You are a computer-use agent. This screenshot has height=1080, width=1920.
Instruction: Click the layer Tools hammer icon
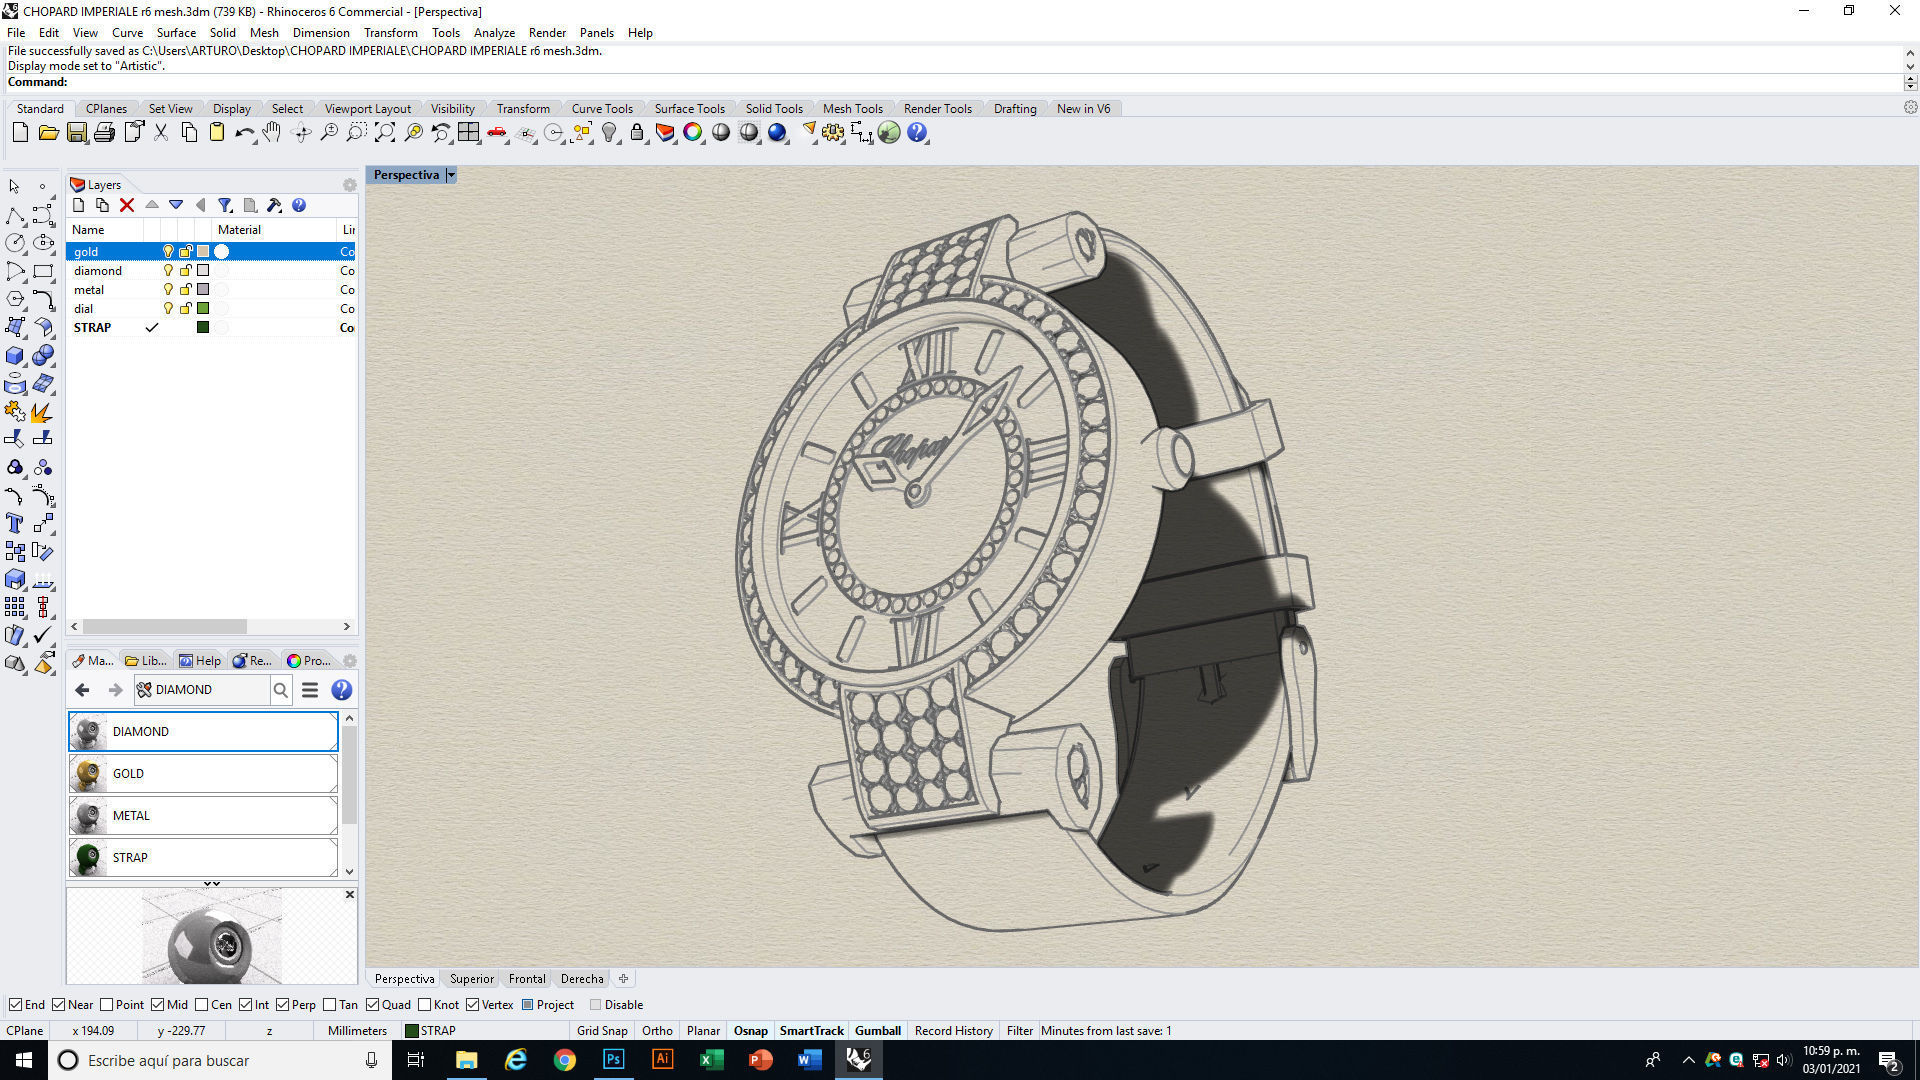pyautogui.click(x=274, y=206)
